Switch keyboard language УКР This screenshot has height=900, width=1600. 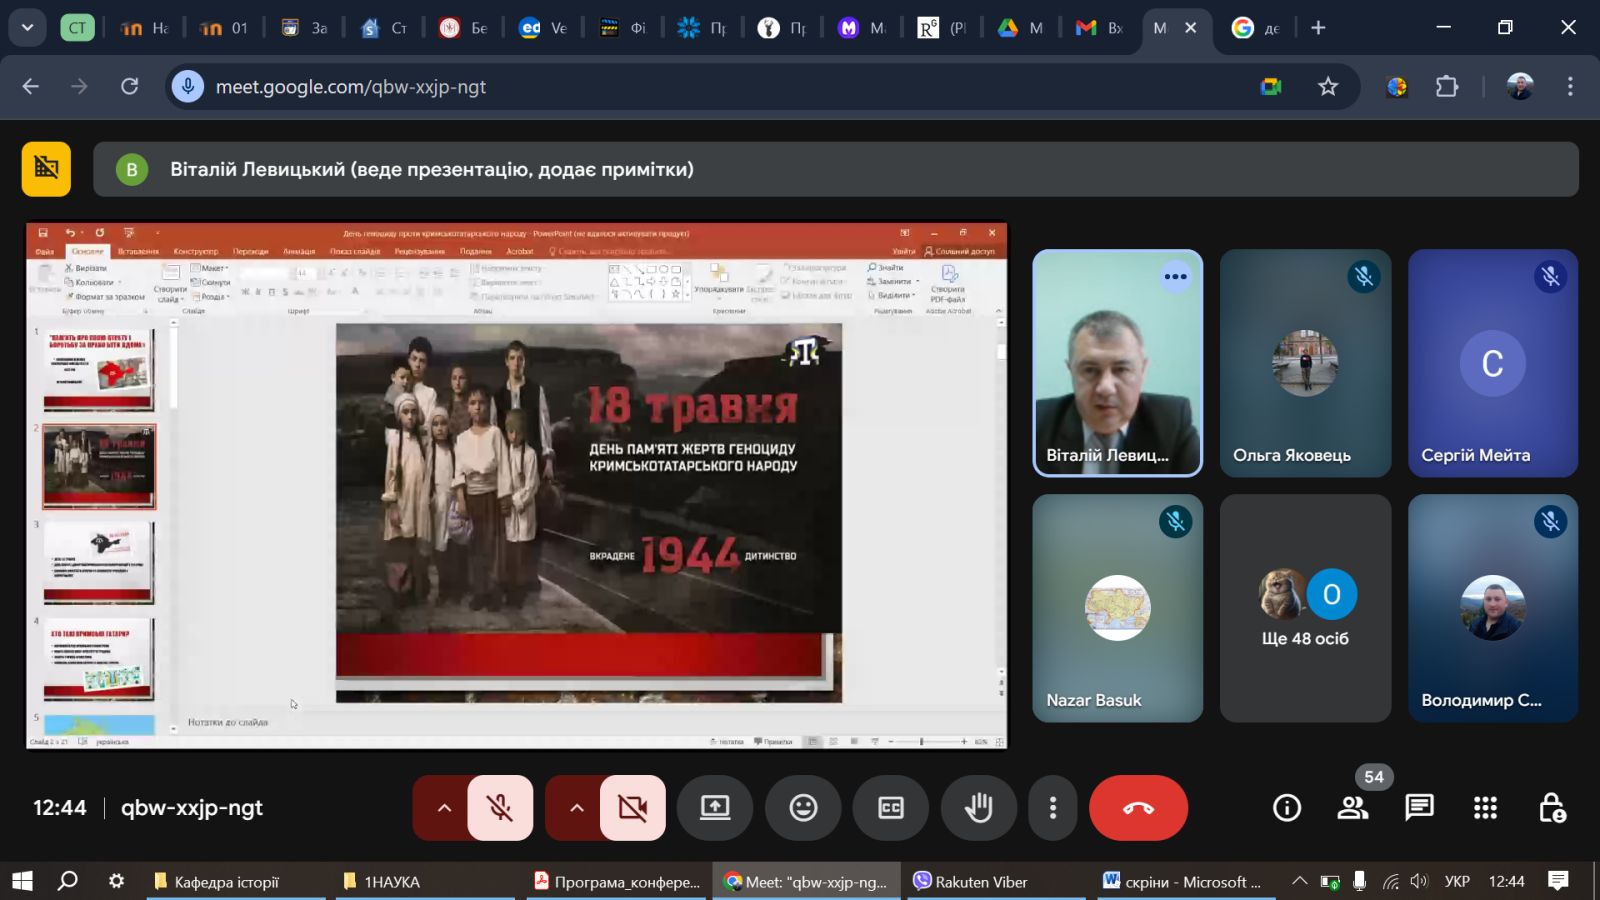click(x=1457, y=881)
